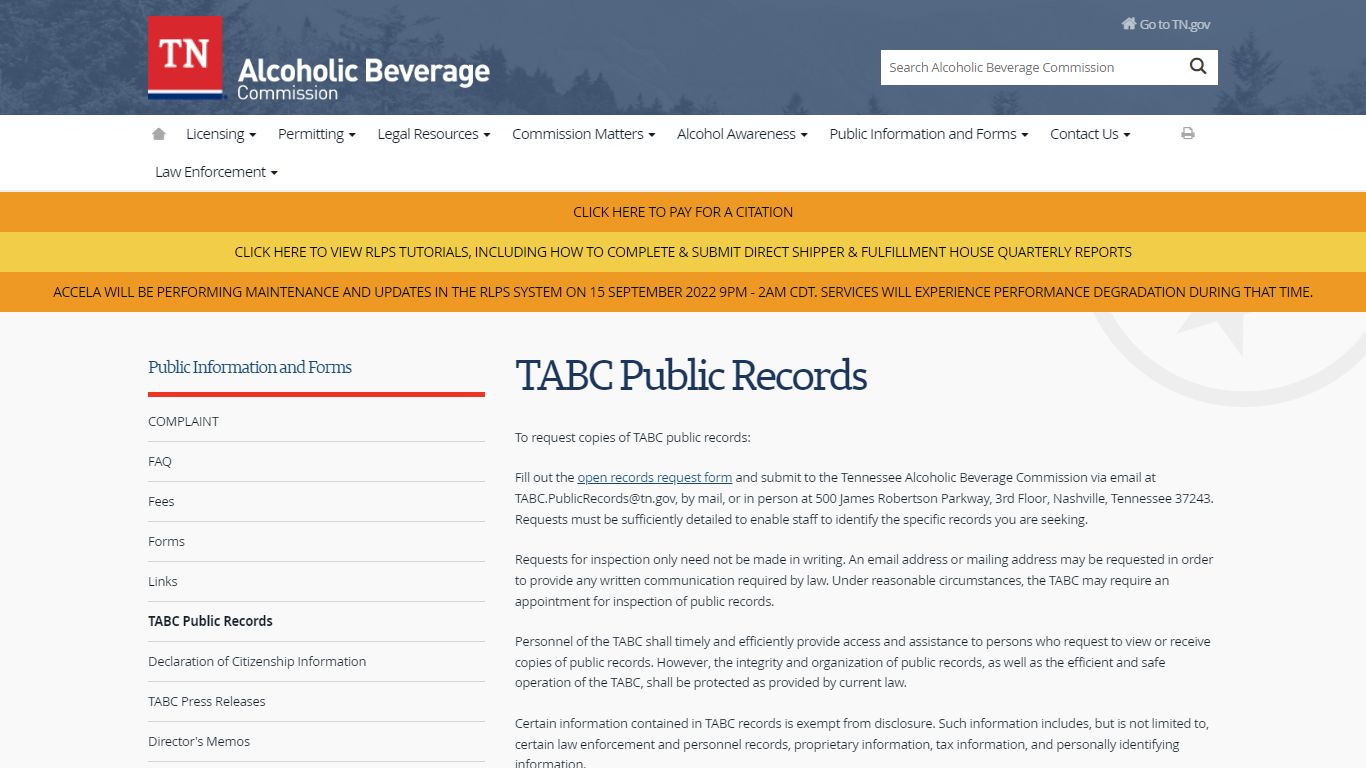Click the TN state logo

[185, 57]
